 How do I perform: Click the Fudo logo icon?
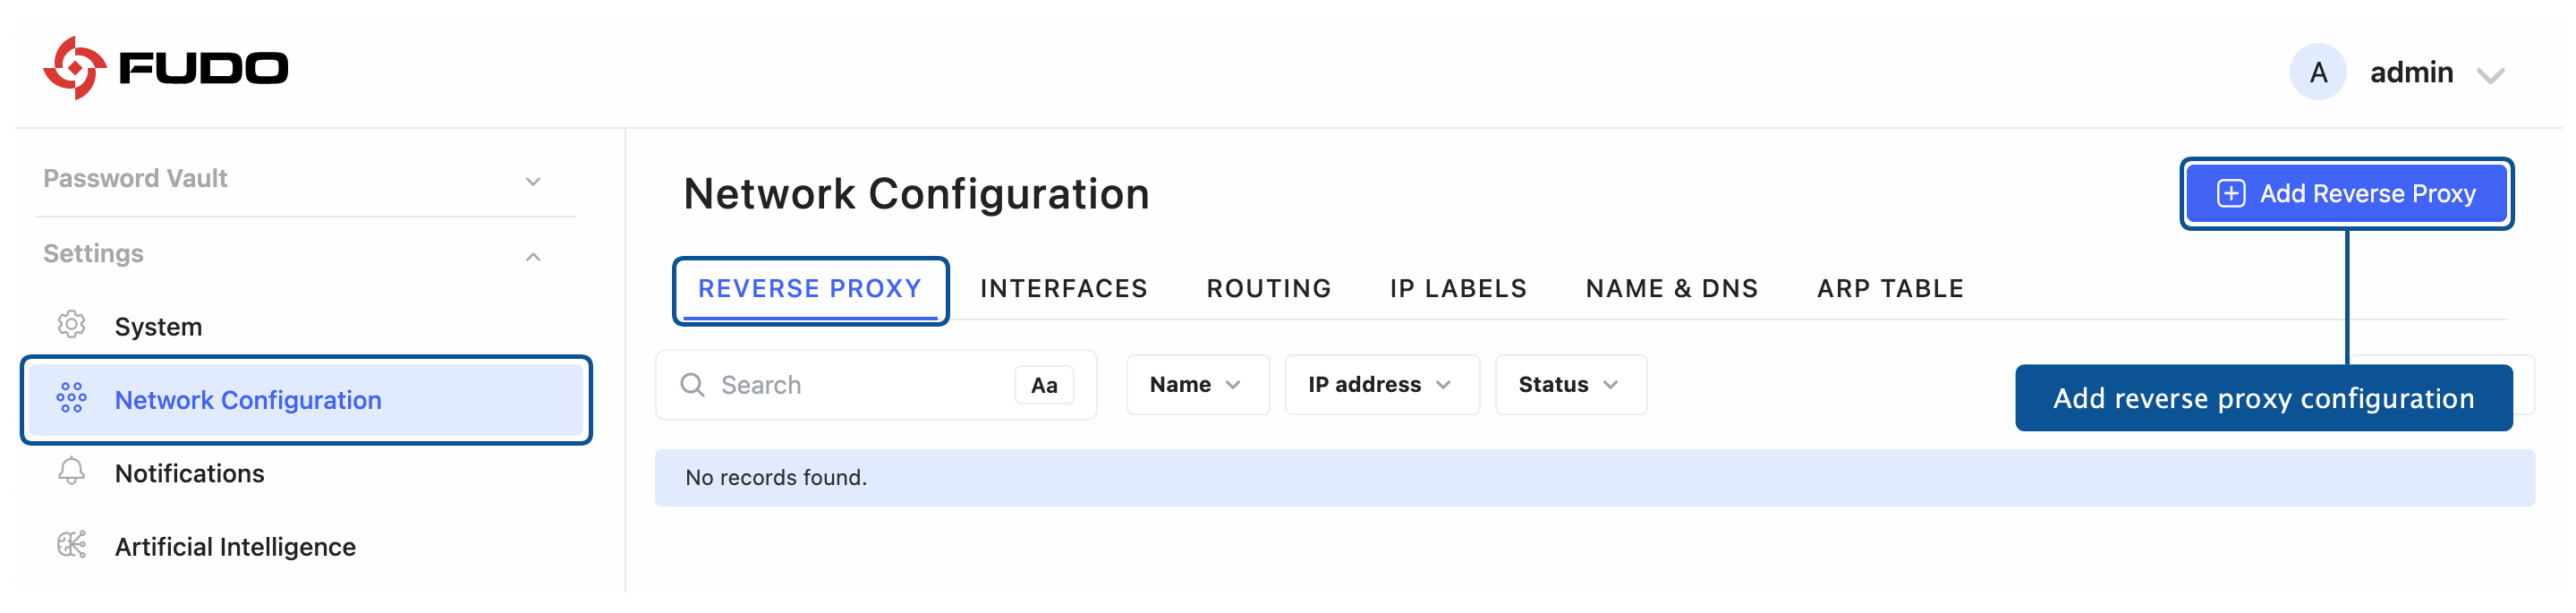74,68
